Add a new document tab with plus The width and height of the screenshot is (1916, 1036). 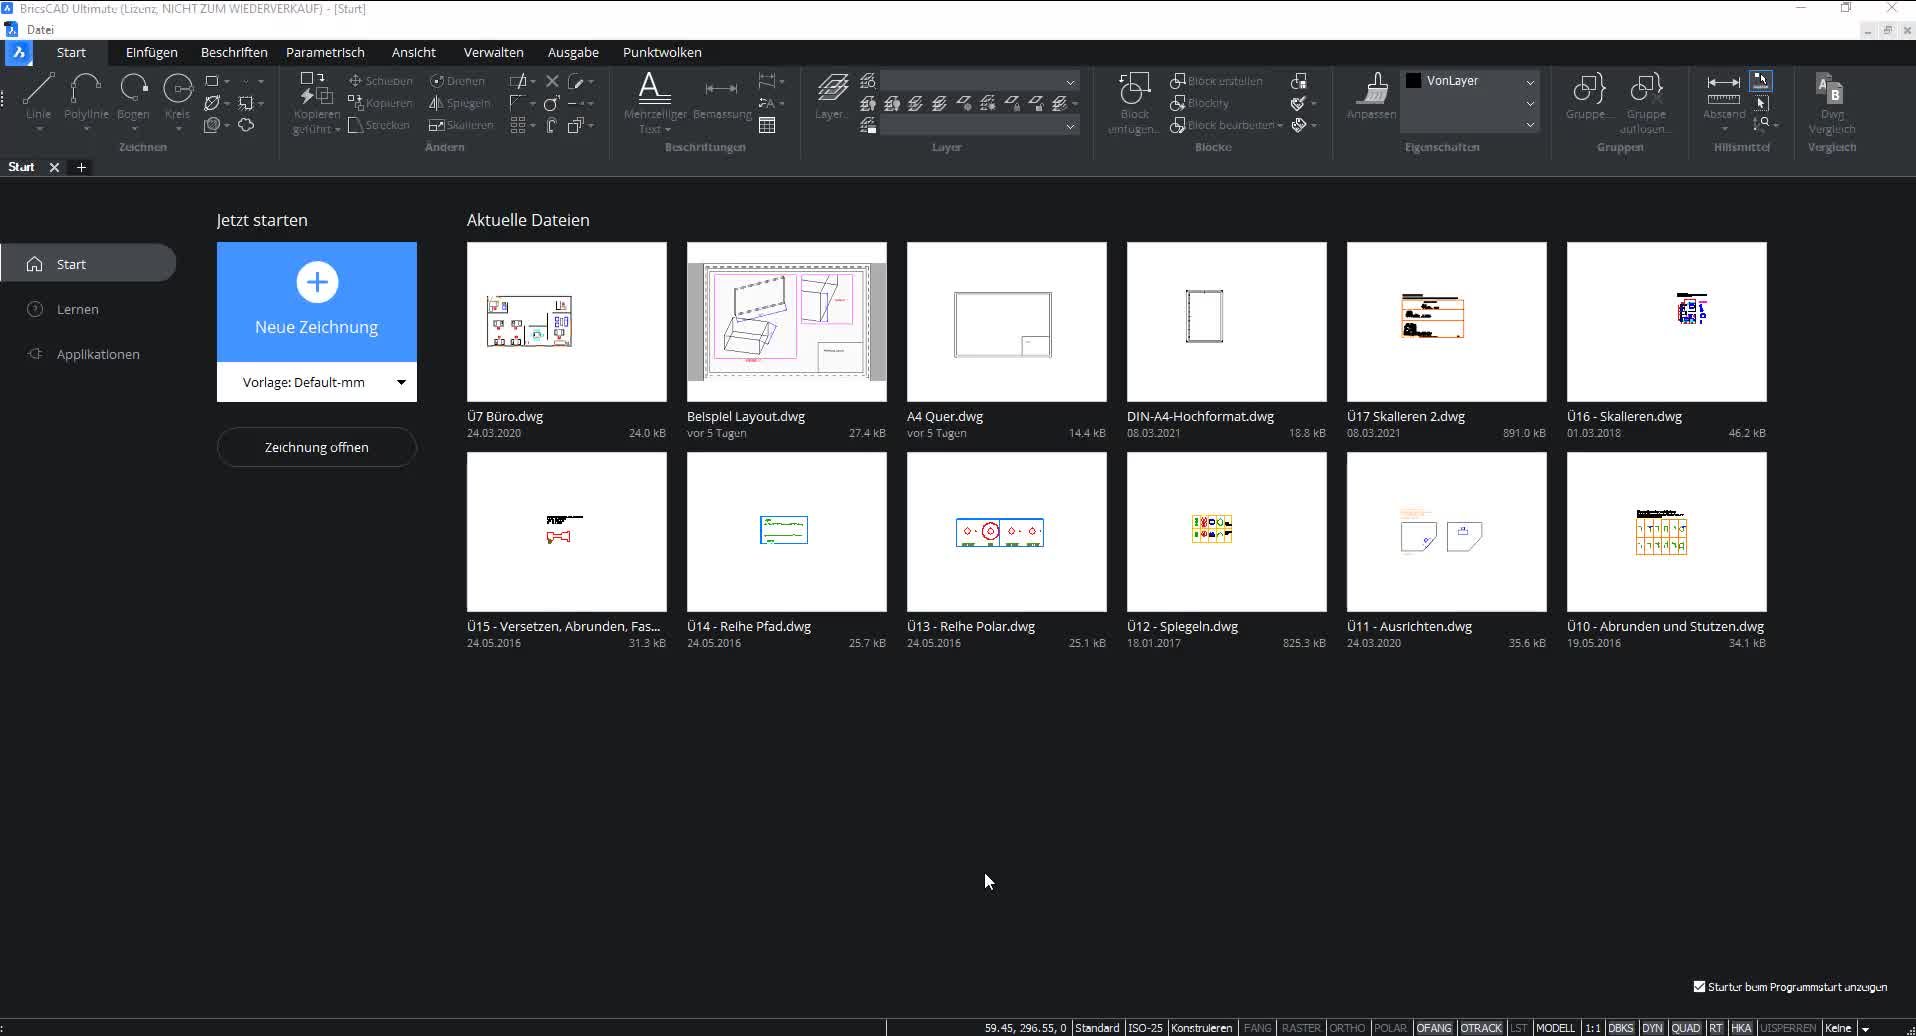82,167
